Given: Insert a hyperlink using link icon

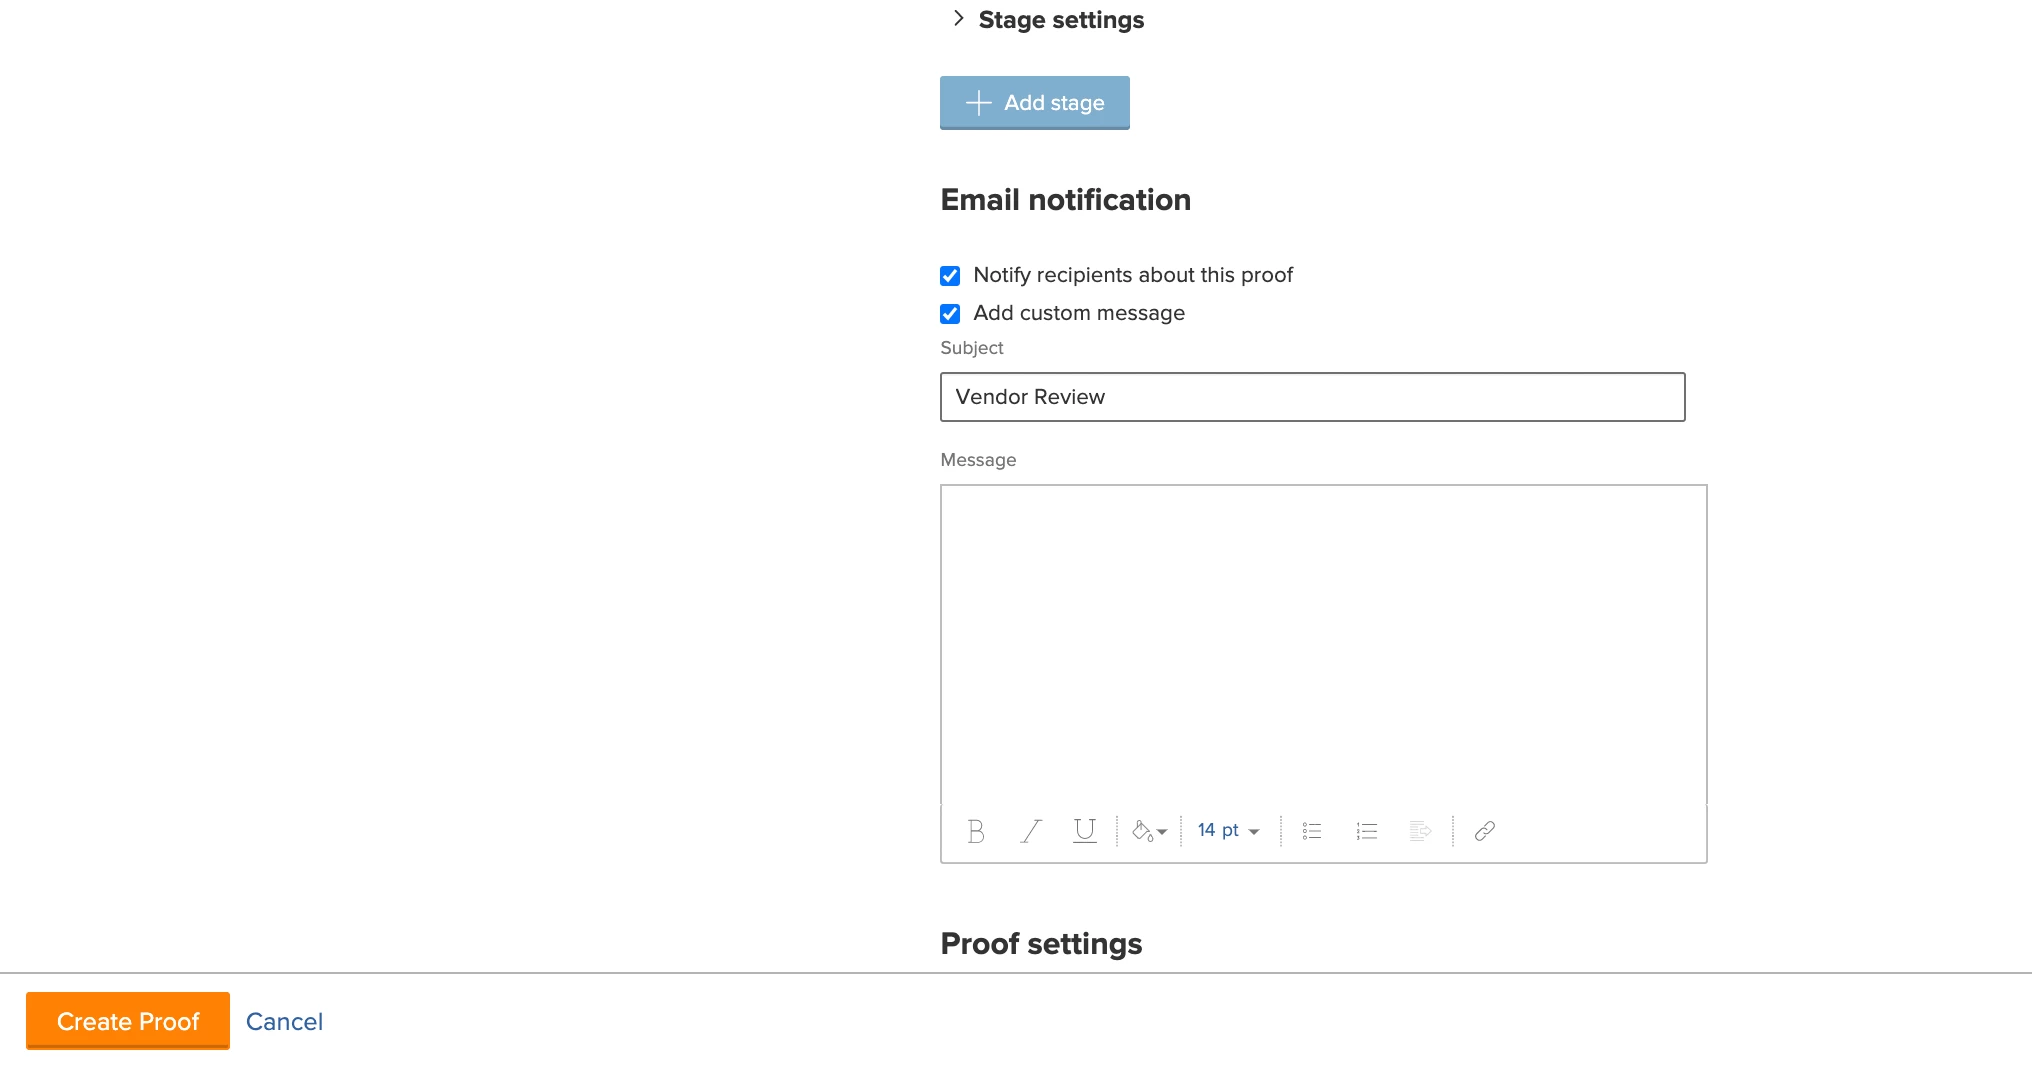Looking at the screenshot, I should (1485, 831).
